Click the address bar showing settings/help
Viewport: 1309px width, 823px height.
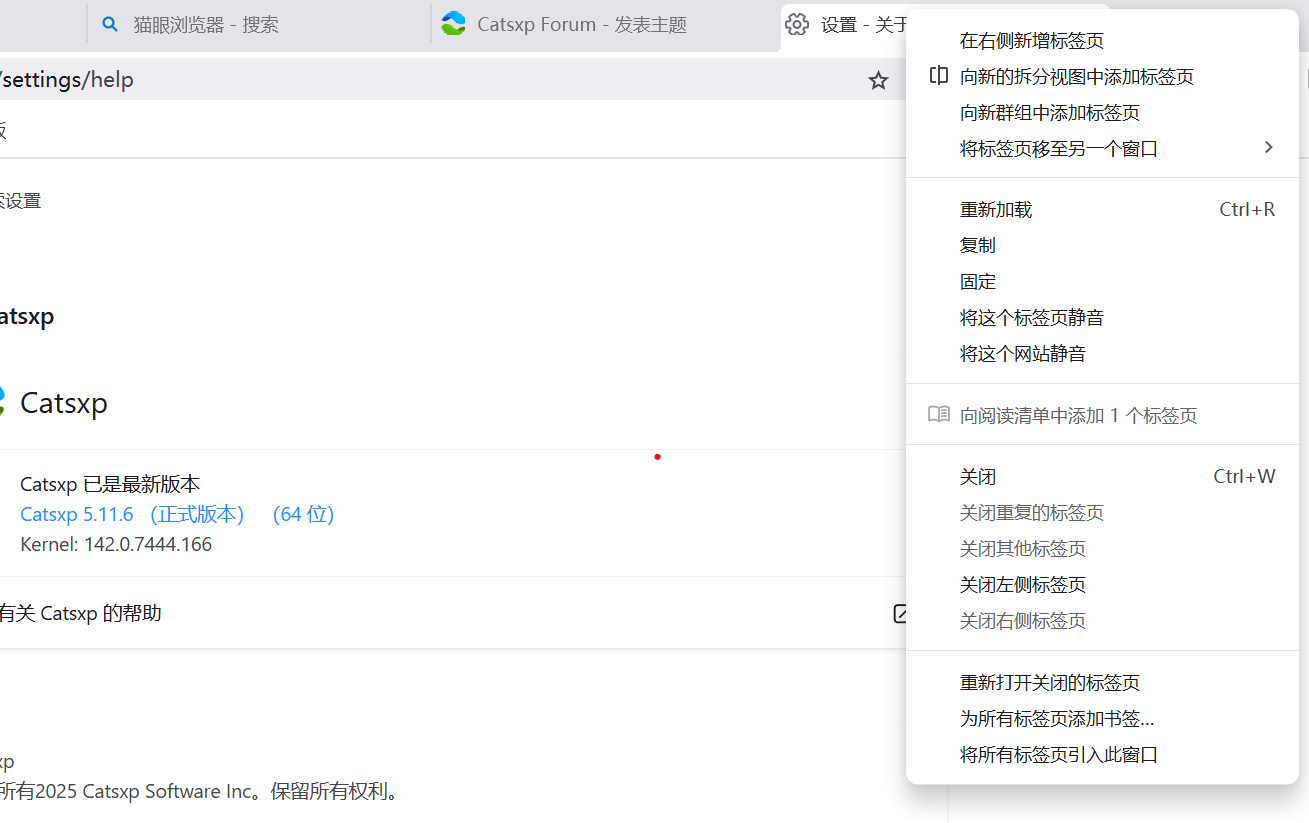(400, 80)
